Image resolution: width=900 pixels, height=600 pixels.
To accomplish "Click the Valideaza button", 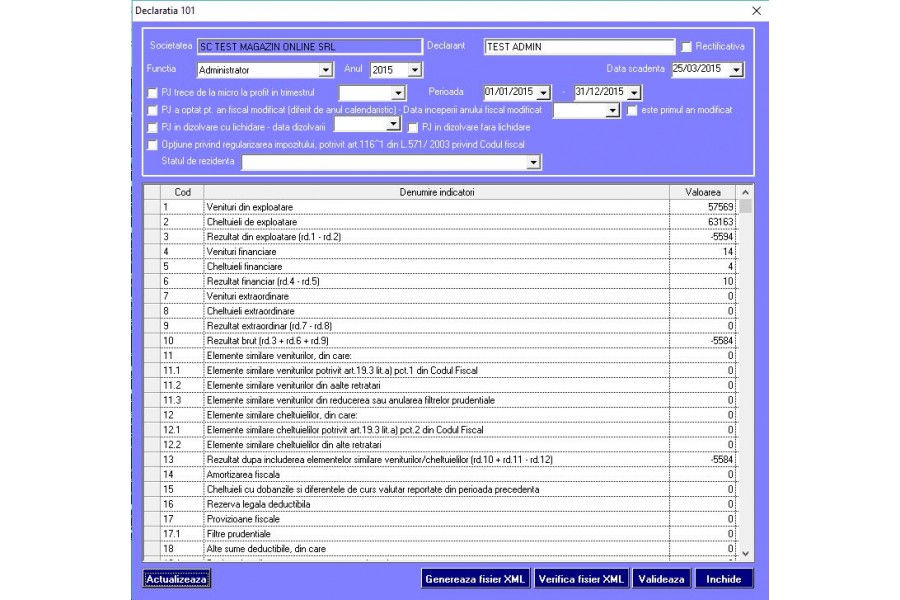I will [661, 579].
